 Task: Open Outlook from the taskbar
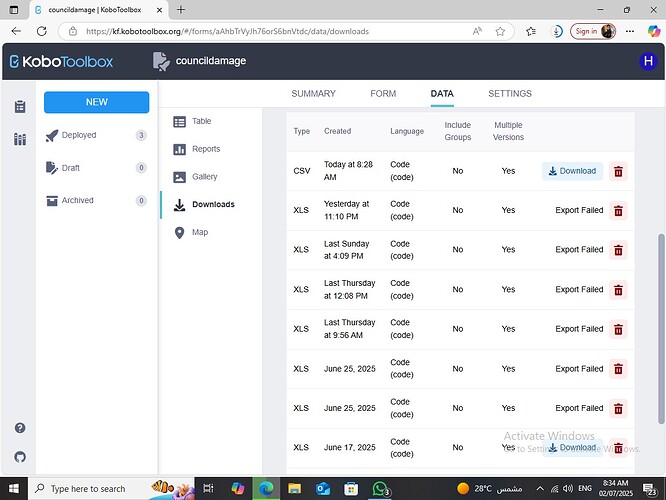323,489
